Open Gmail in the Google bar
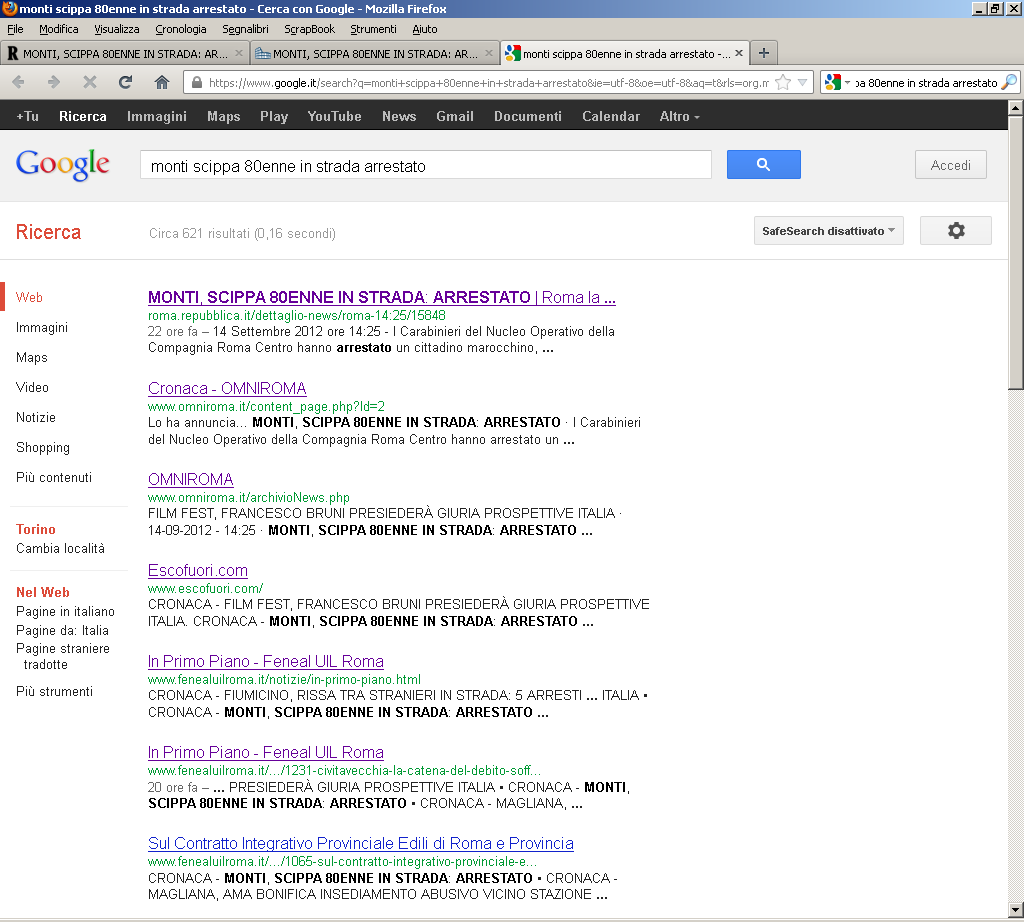The image size is (1024, 923). [x=455, y=116]
